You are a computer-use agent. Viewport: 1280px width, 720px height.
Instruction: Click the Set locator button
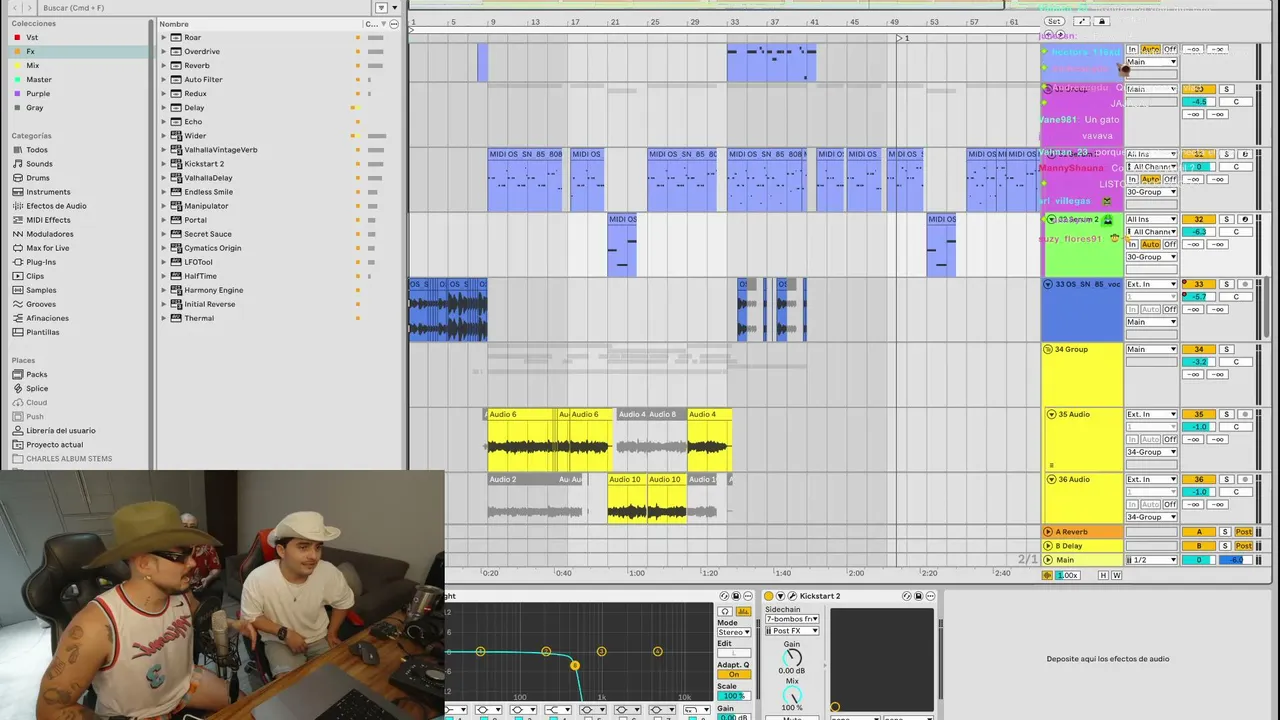(x=1054, y=21)
